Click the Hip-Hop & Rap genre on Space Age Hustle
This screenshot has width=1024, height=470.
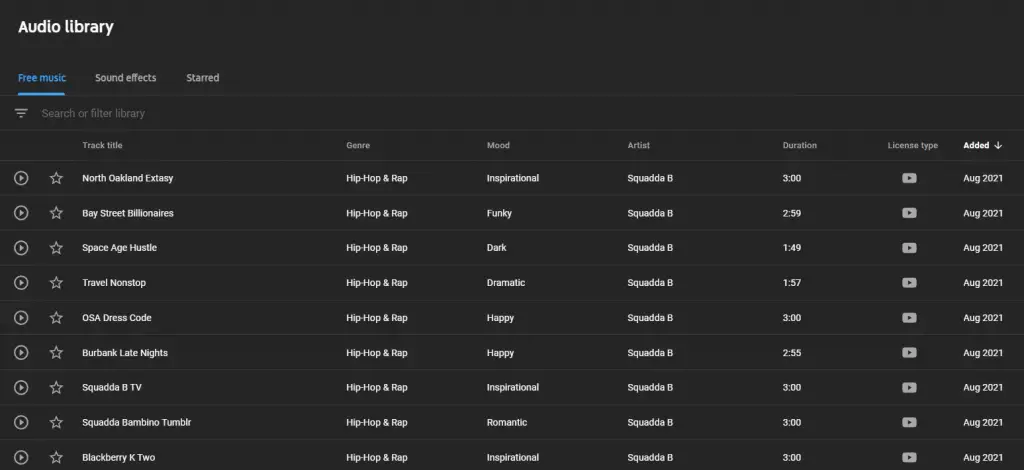pyautogui.click(x=377, y=247)
